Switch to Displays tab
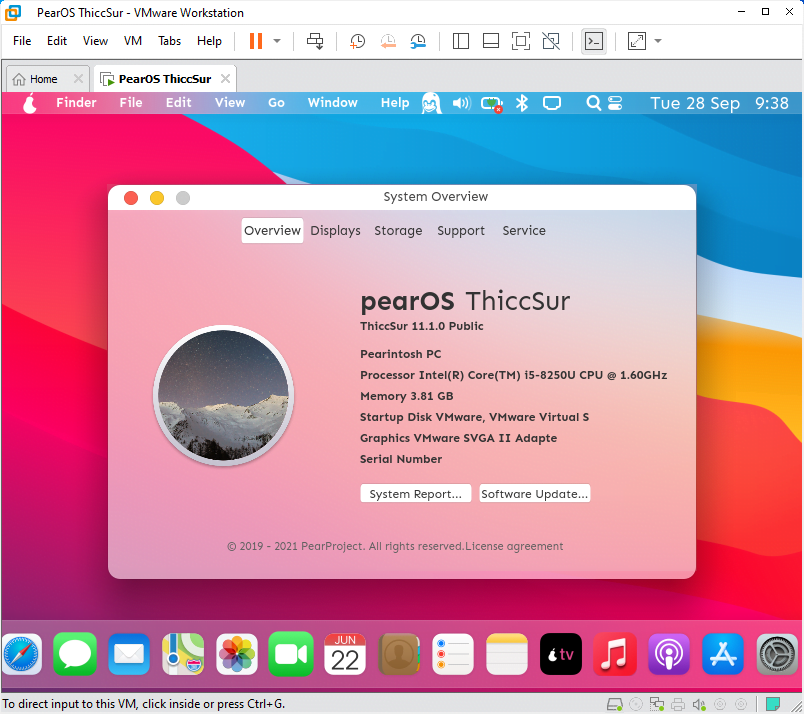804x714 pixels. pos(335,230)
